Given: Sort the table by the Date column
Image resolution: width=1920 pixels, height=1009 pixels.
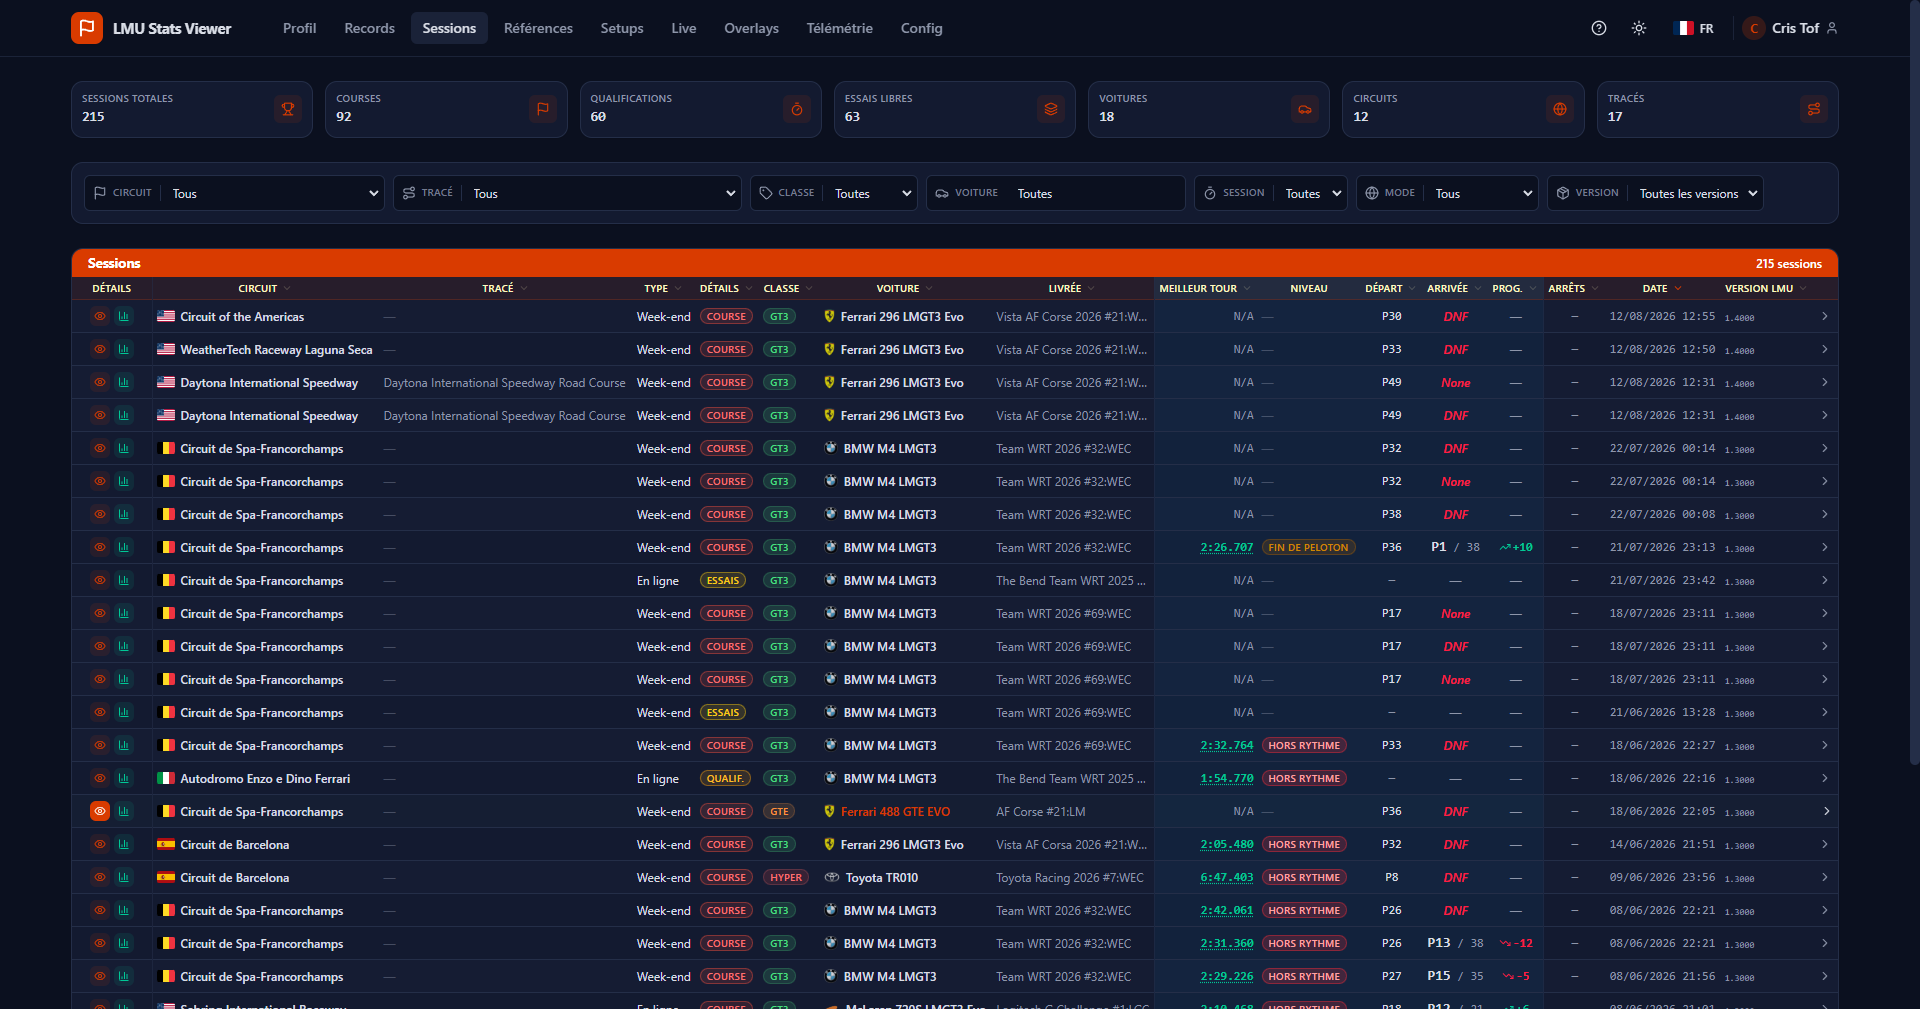Looking at the screenshot, I should tap(1662, 288).
